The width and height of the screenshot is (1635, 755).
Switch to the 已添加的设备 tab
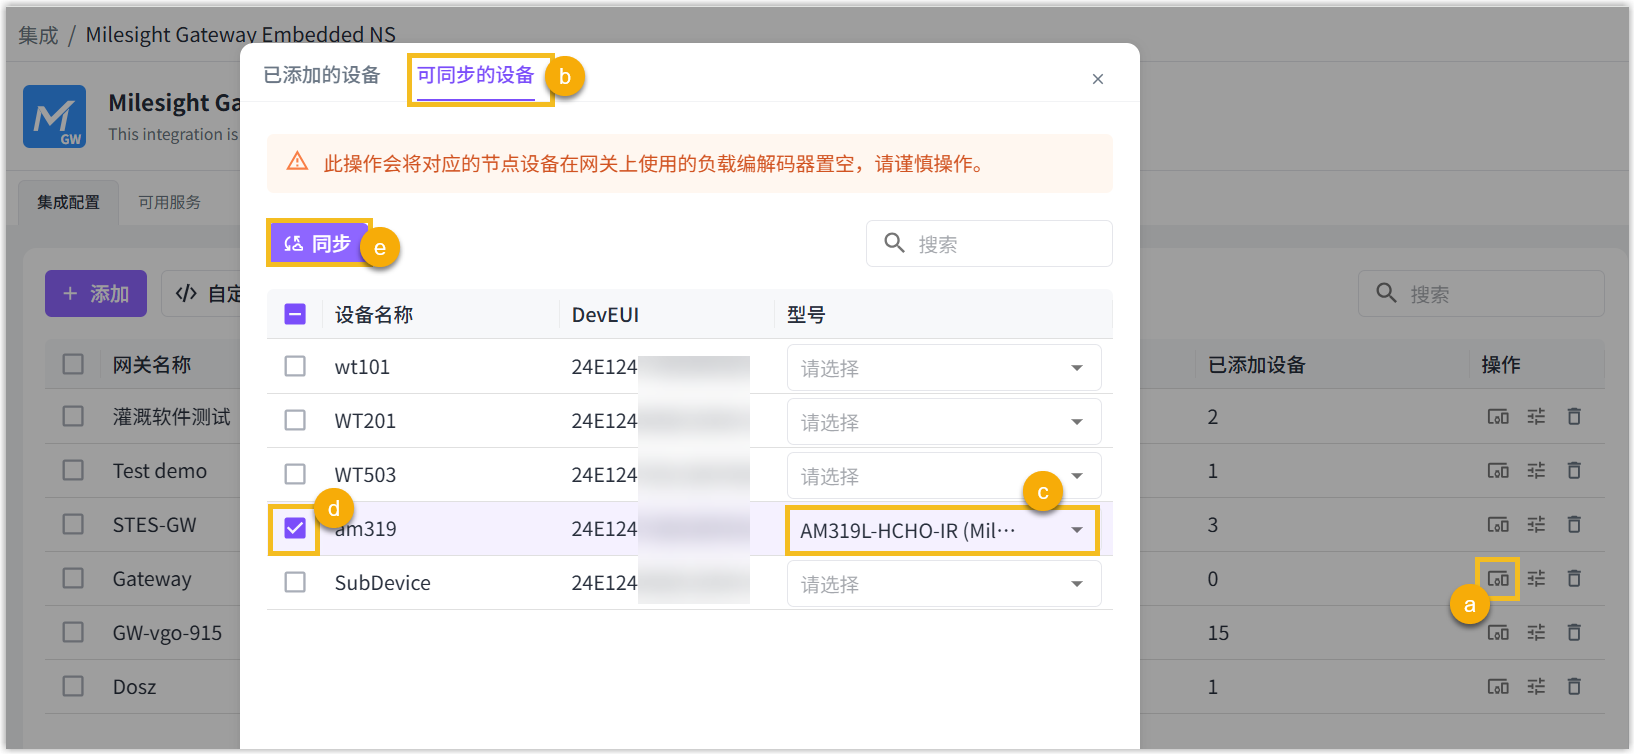click(322, 76)
